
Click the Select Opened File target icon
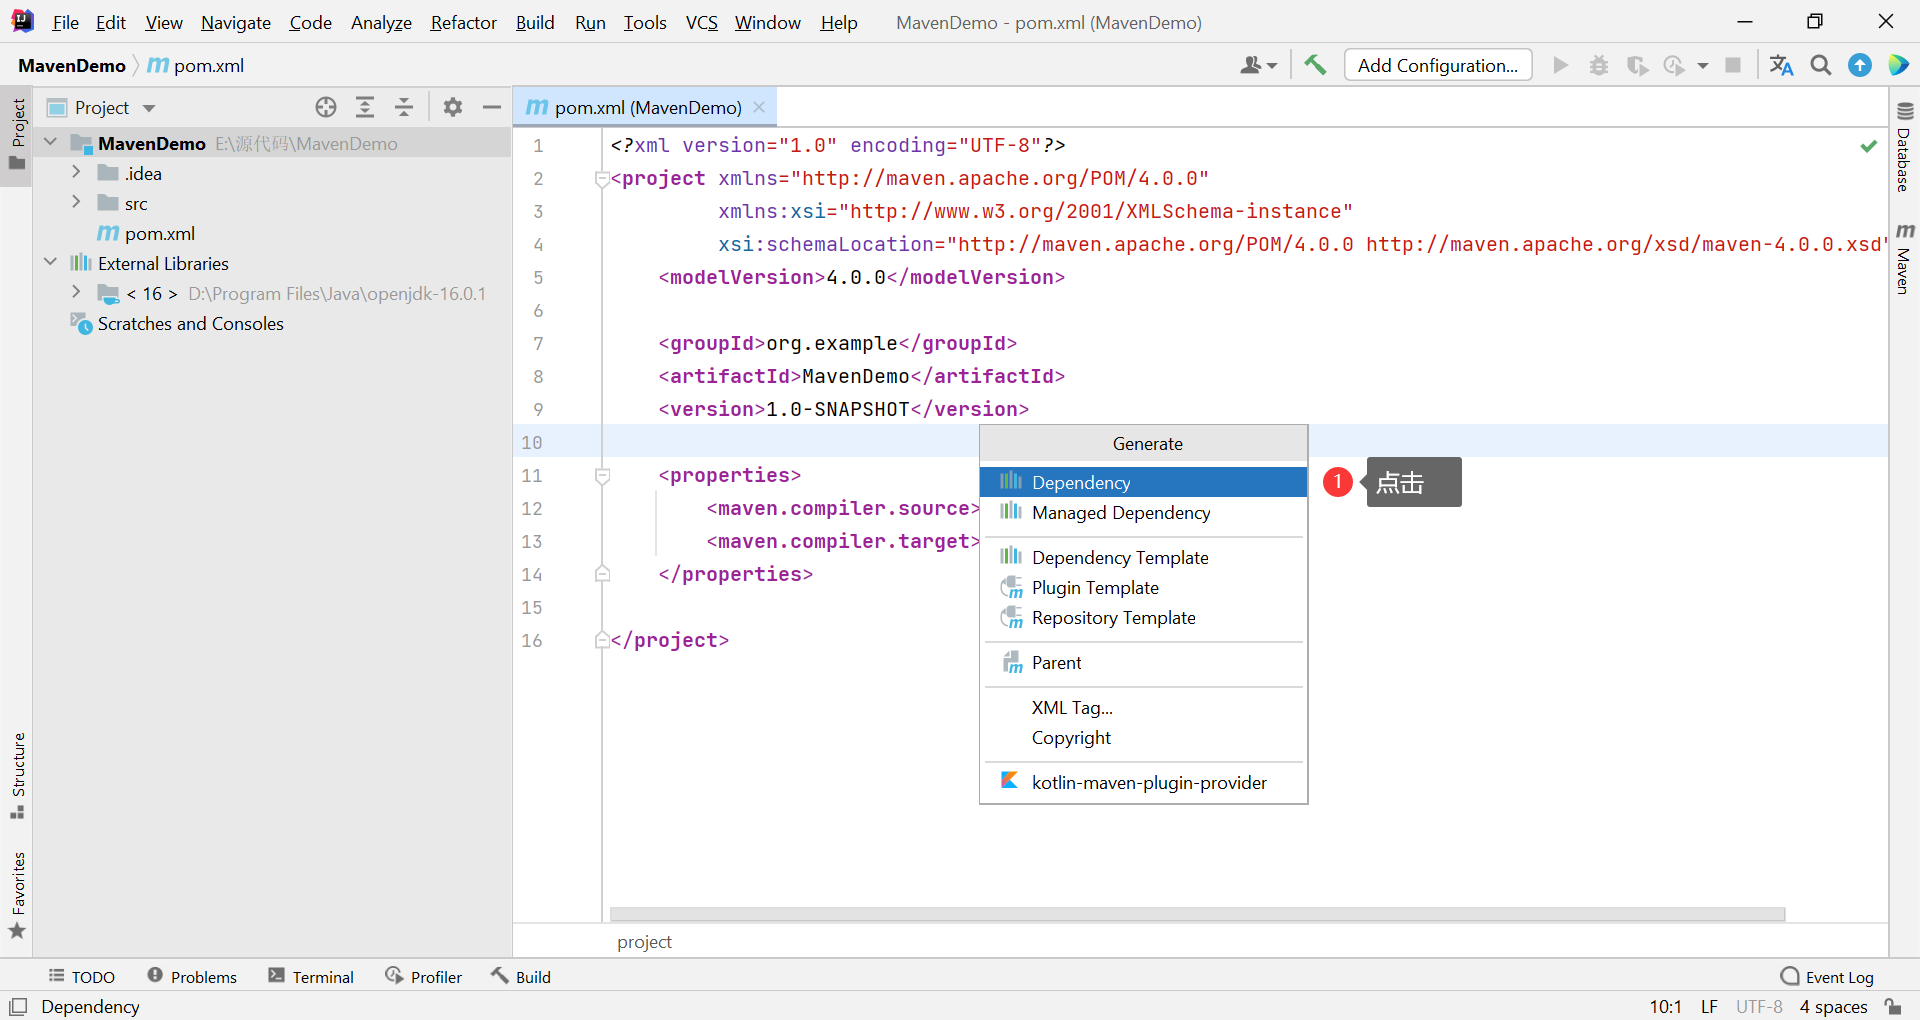point(326,107)
